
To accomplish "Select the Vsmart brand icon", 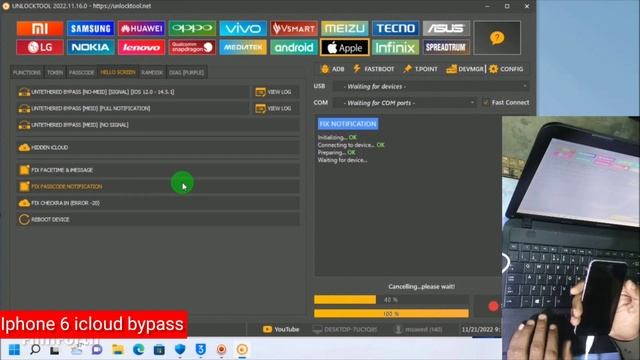I will [x=293, y=28].
